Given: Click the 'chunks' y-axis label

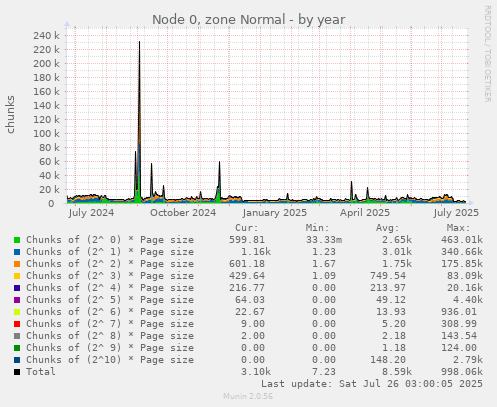Looking at the screenshot, I should [x=10, y=114].
